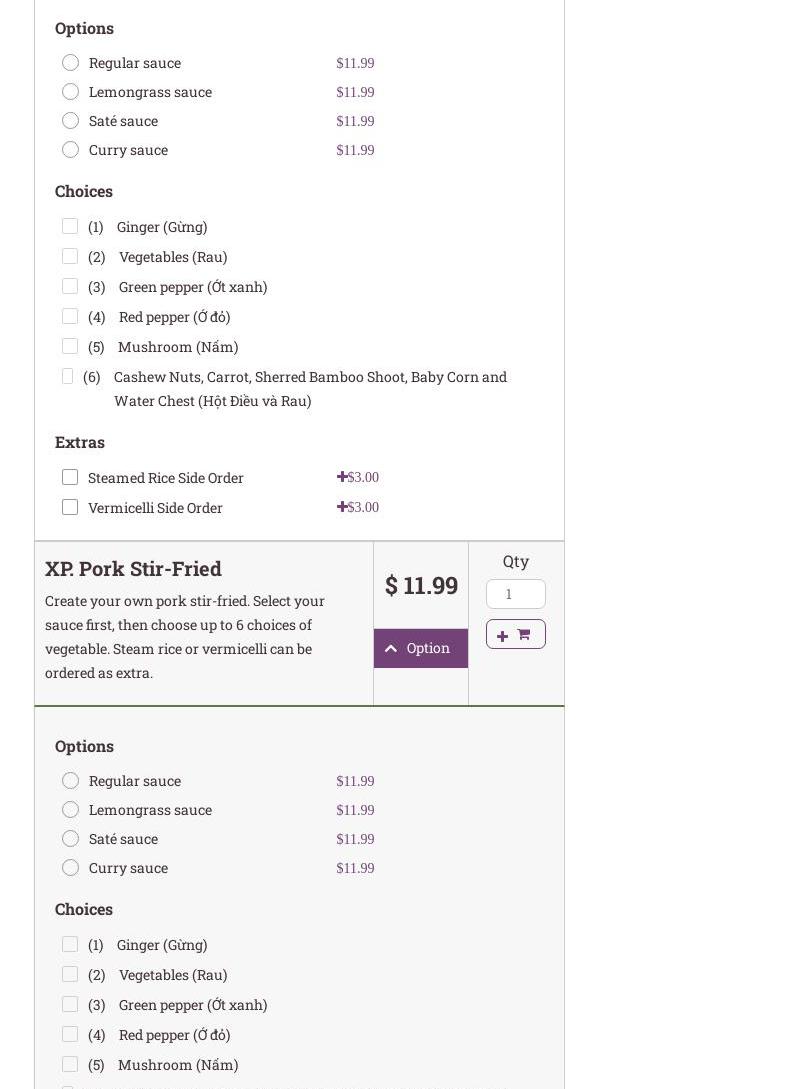Select Curry sauce in the Options above Extras
This screenshot has width=785, height=1089.
tap(70, 150)
